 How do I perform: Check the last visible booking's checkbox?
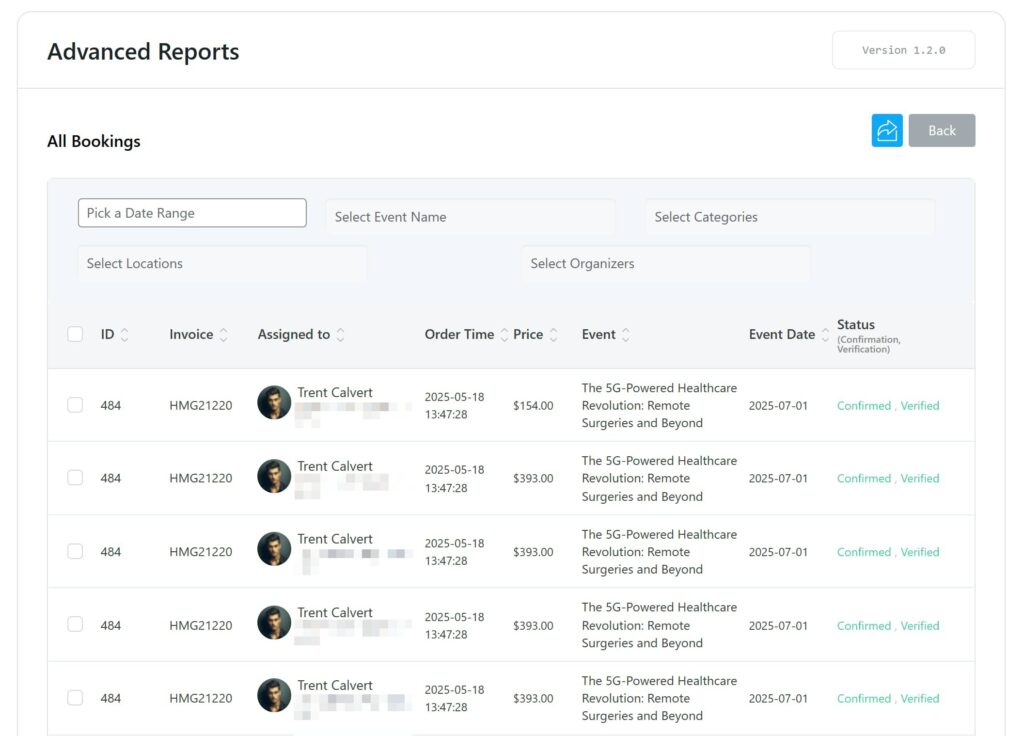tap(75, 698)
